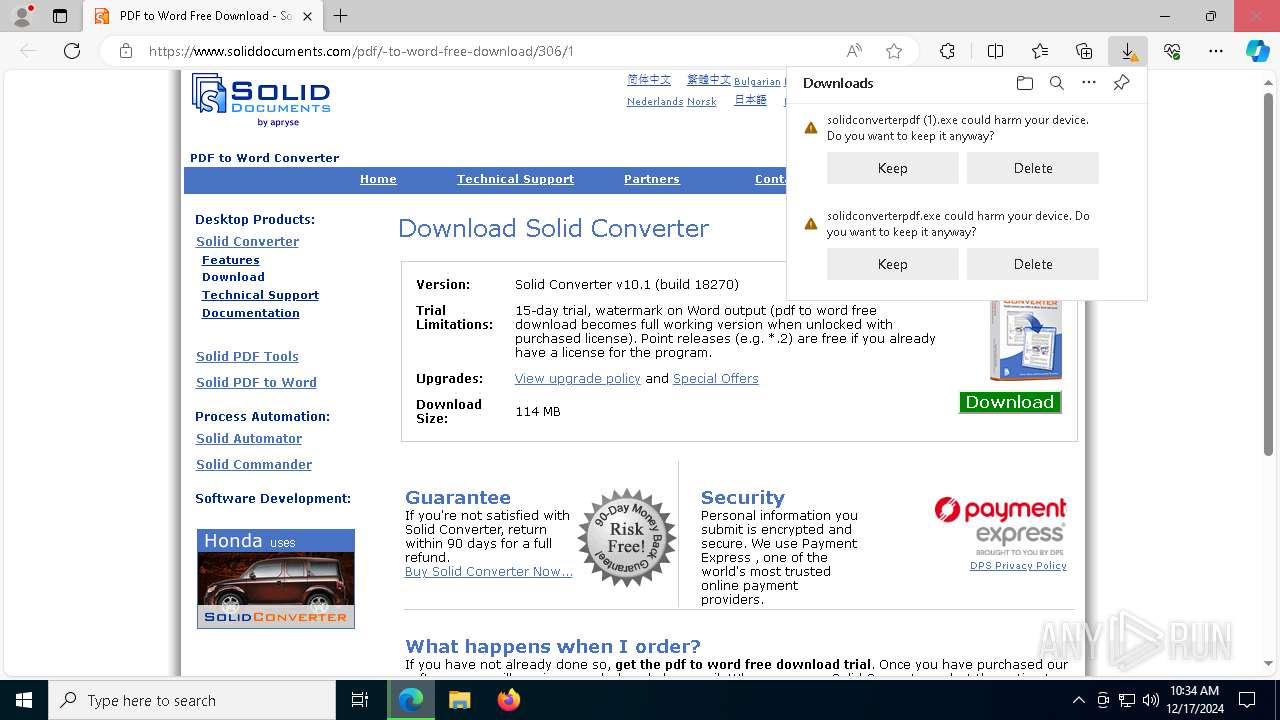Close the PDF to Word Free Download tab
The width and height of the screenshot is (1280, 720).
point(307,16)
